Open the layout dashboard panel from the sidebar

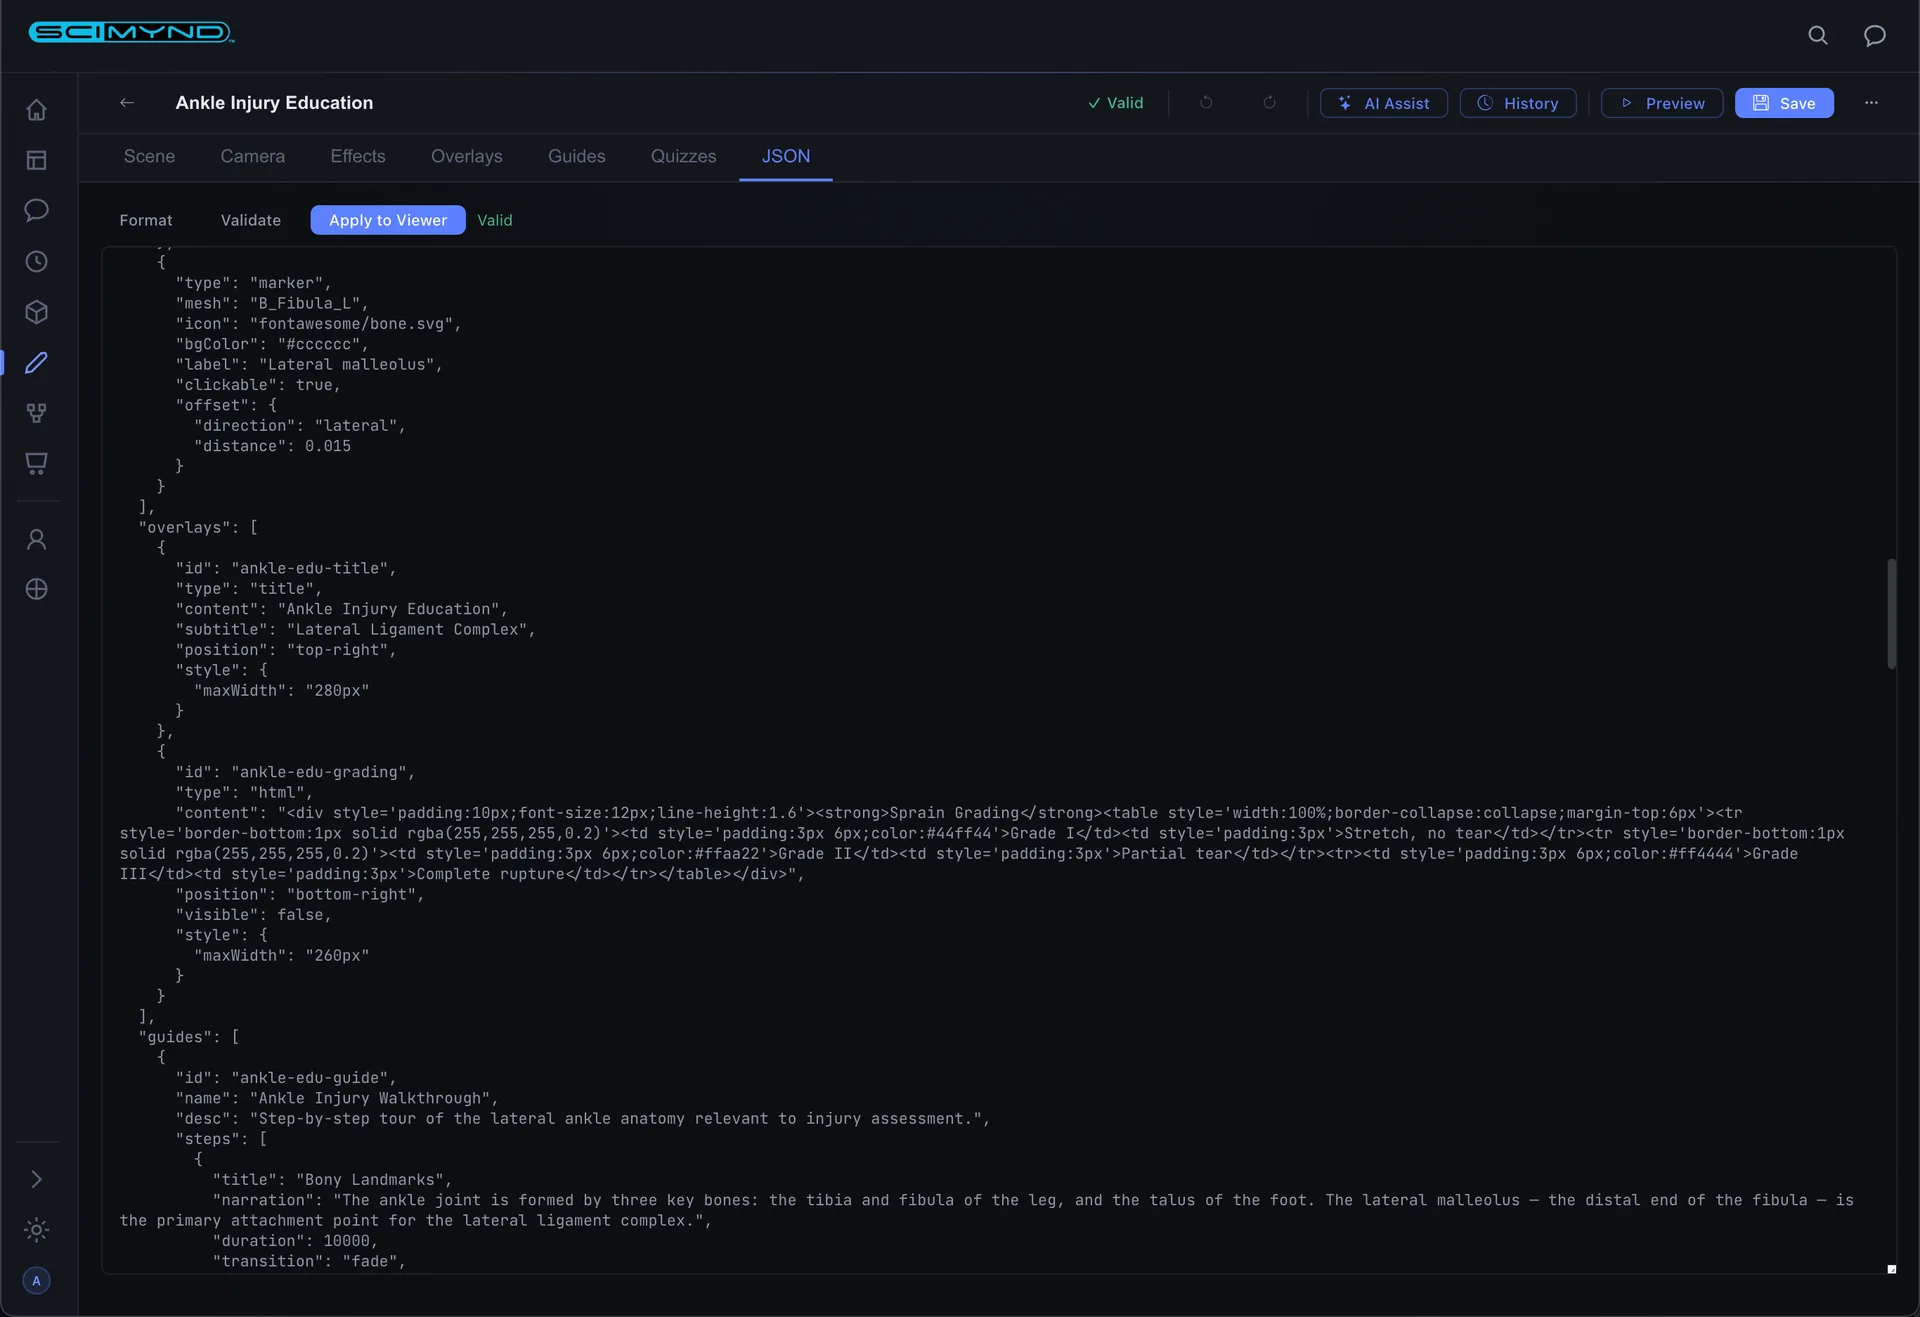click(37, 160)
